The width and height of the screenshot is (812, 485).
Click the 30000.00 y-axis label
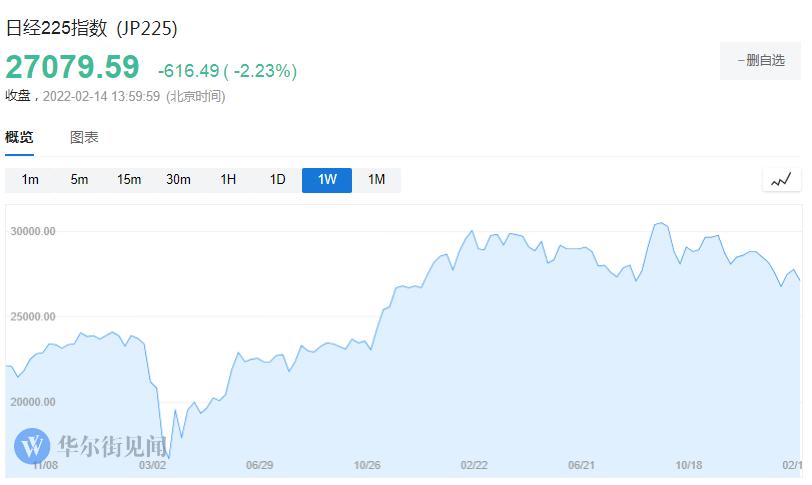pyautogui.click(x=33, y=231)
